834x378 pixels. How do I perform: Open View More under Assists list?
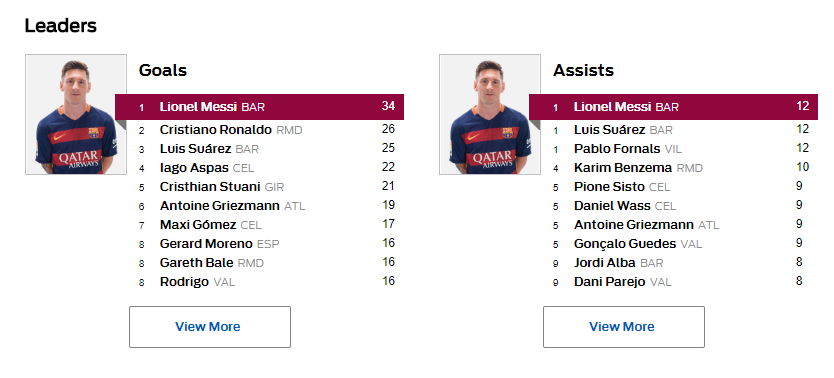(623, 327)
